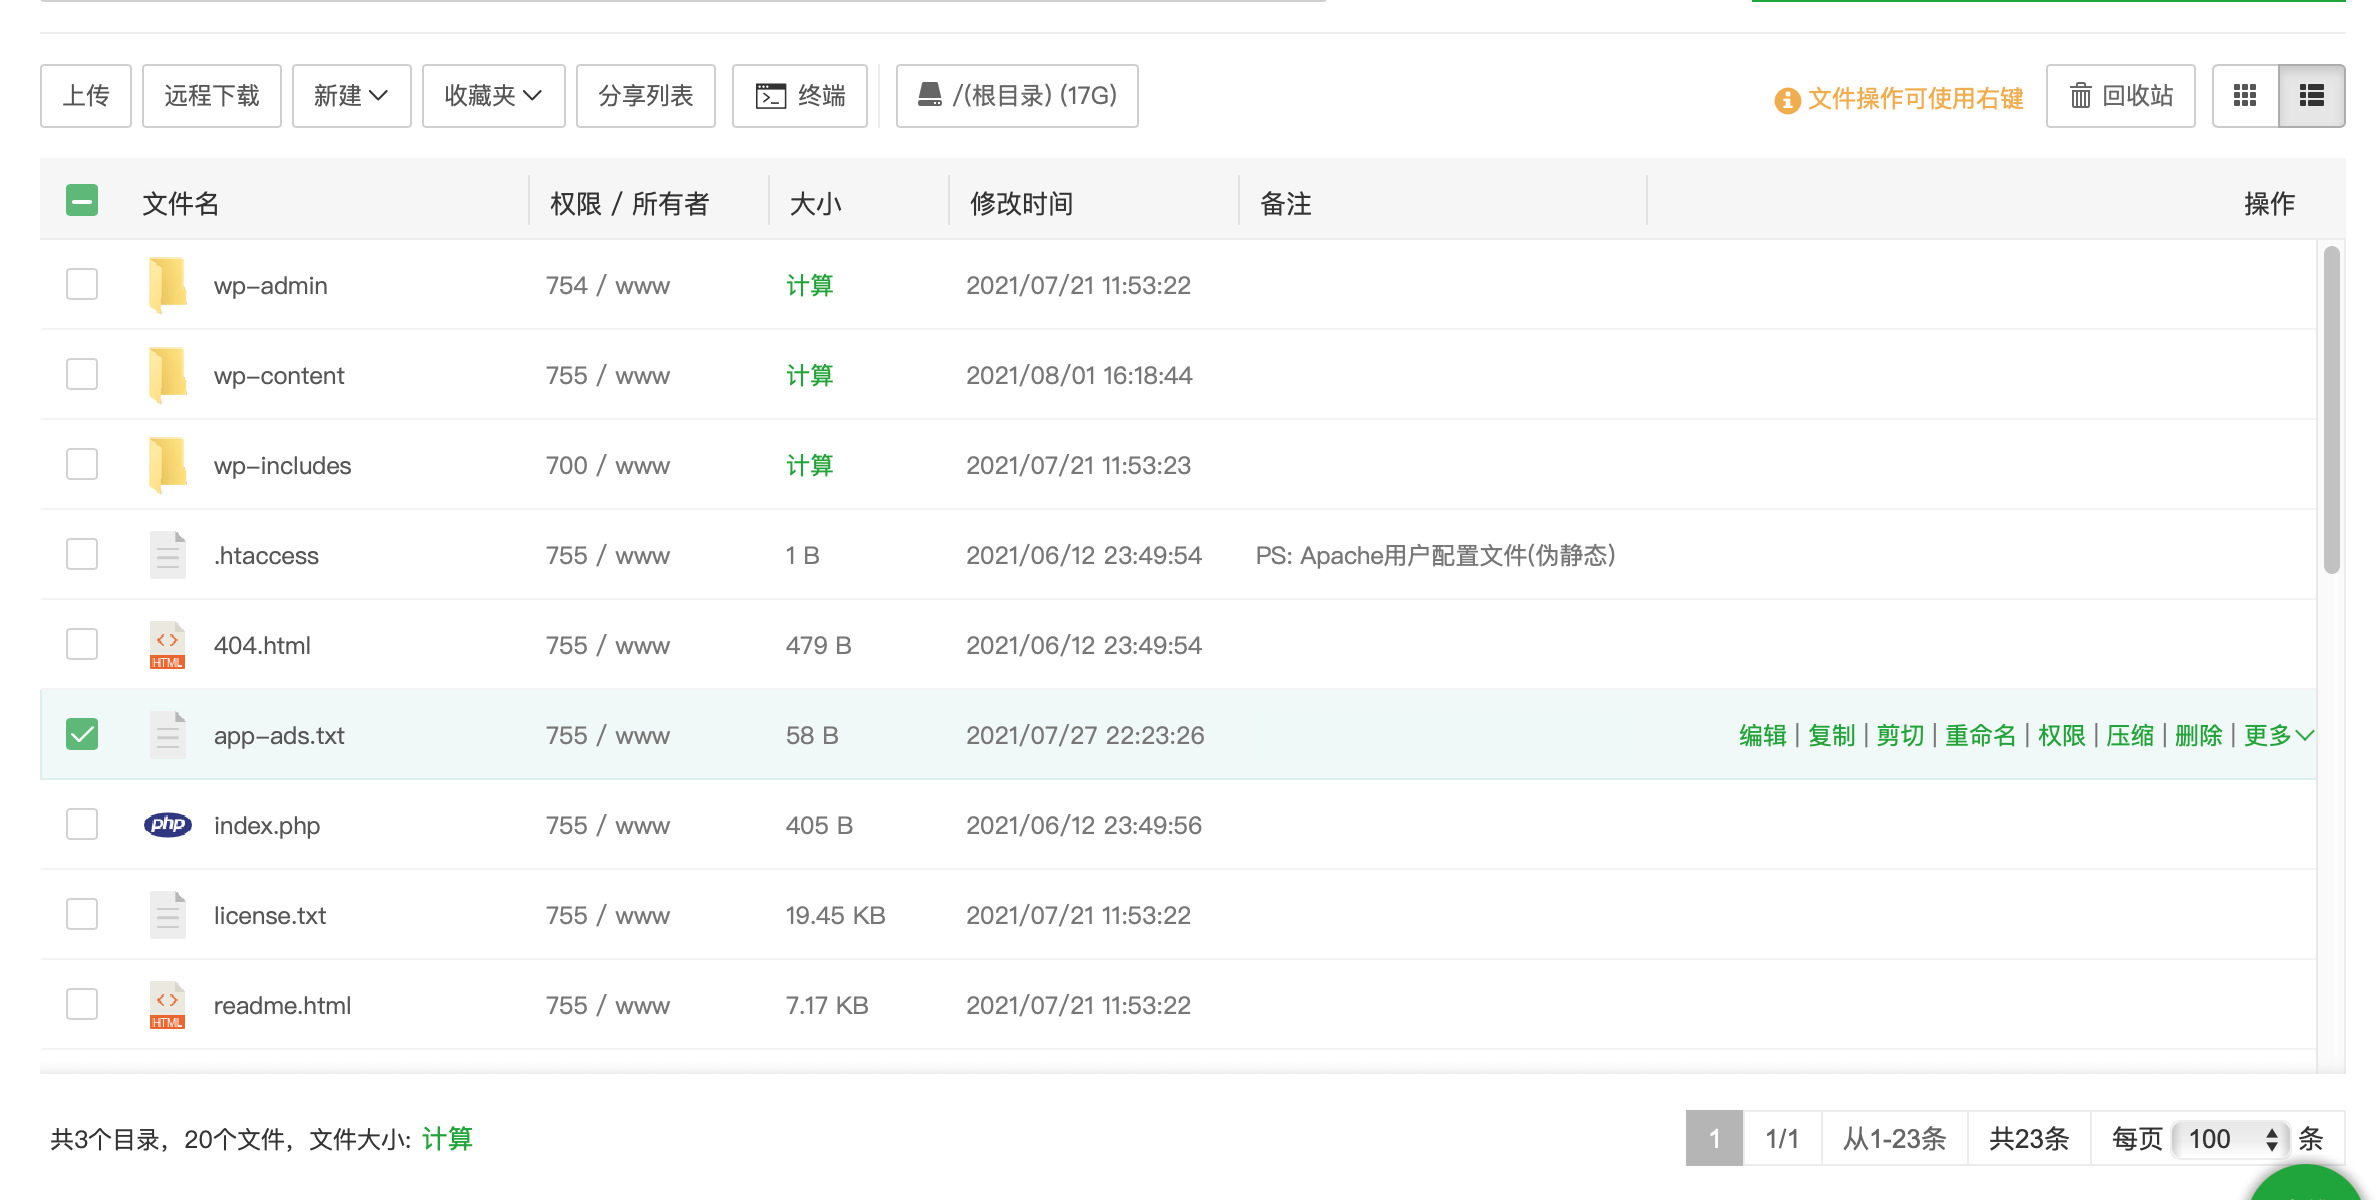The height and width of the screenshot is (1200, 2380).
Task: Click 编辑 for app-ads.txt
Action: click(x=1763, y=736)
